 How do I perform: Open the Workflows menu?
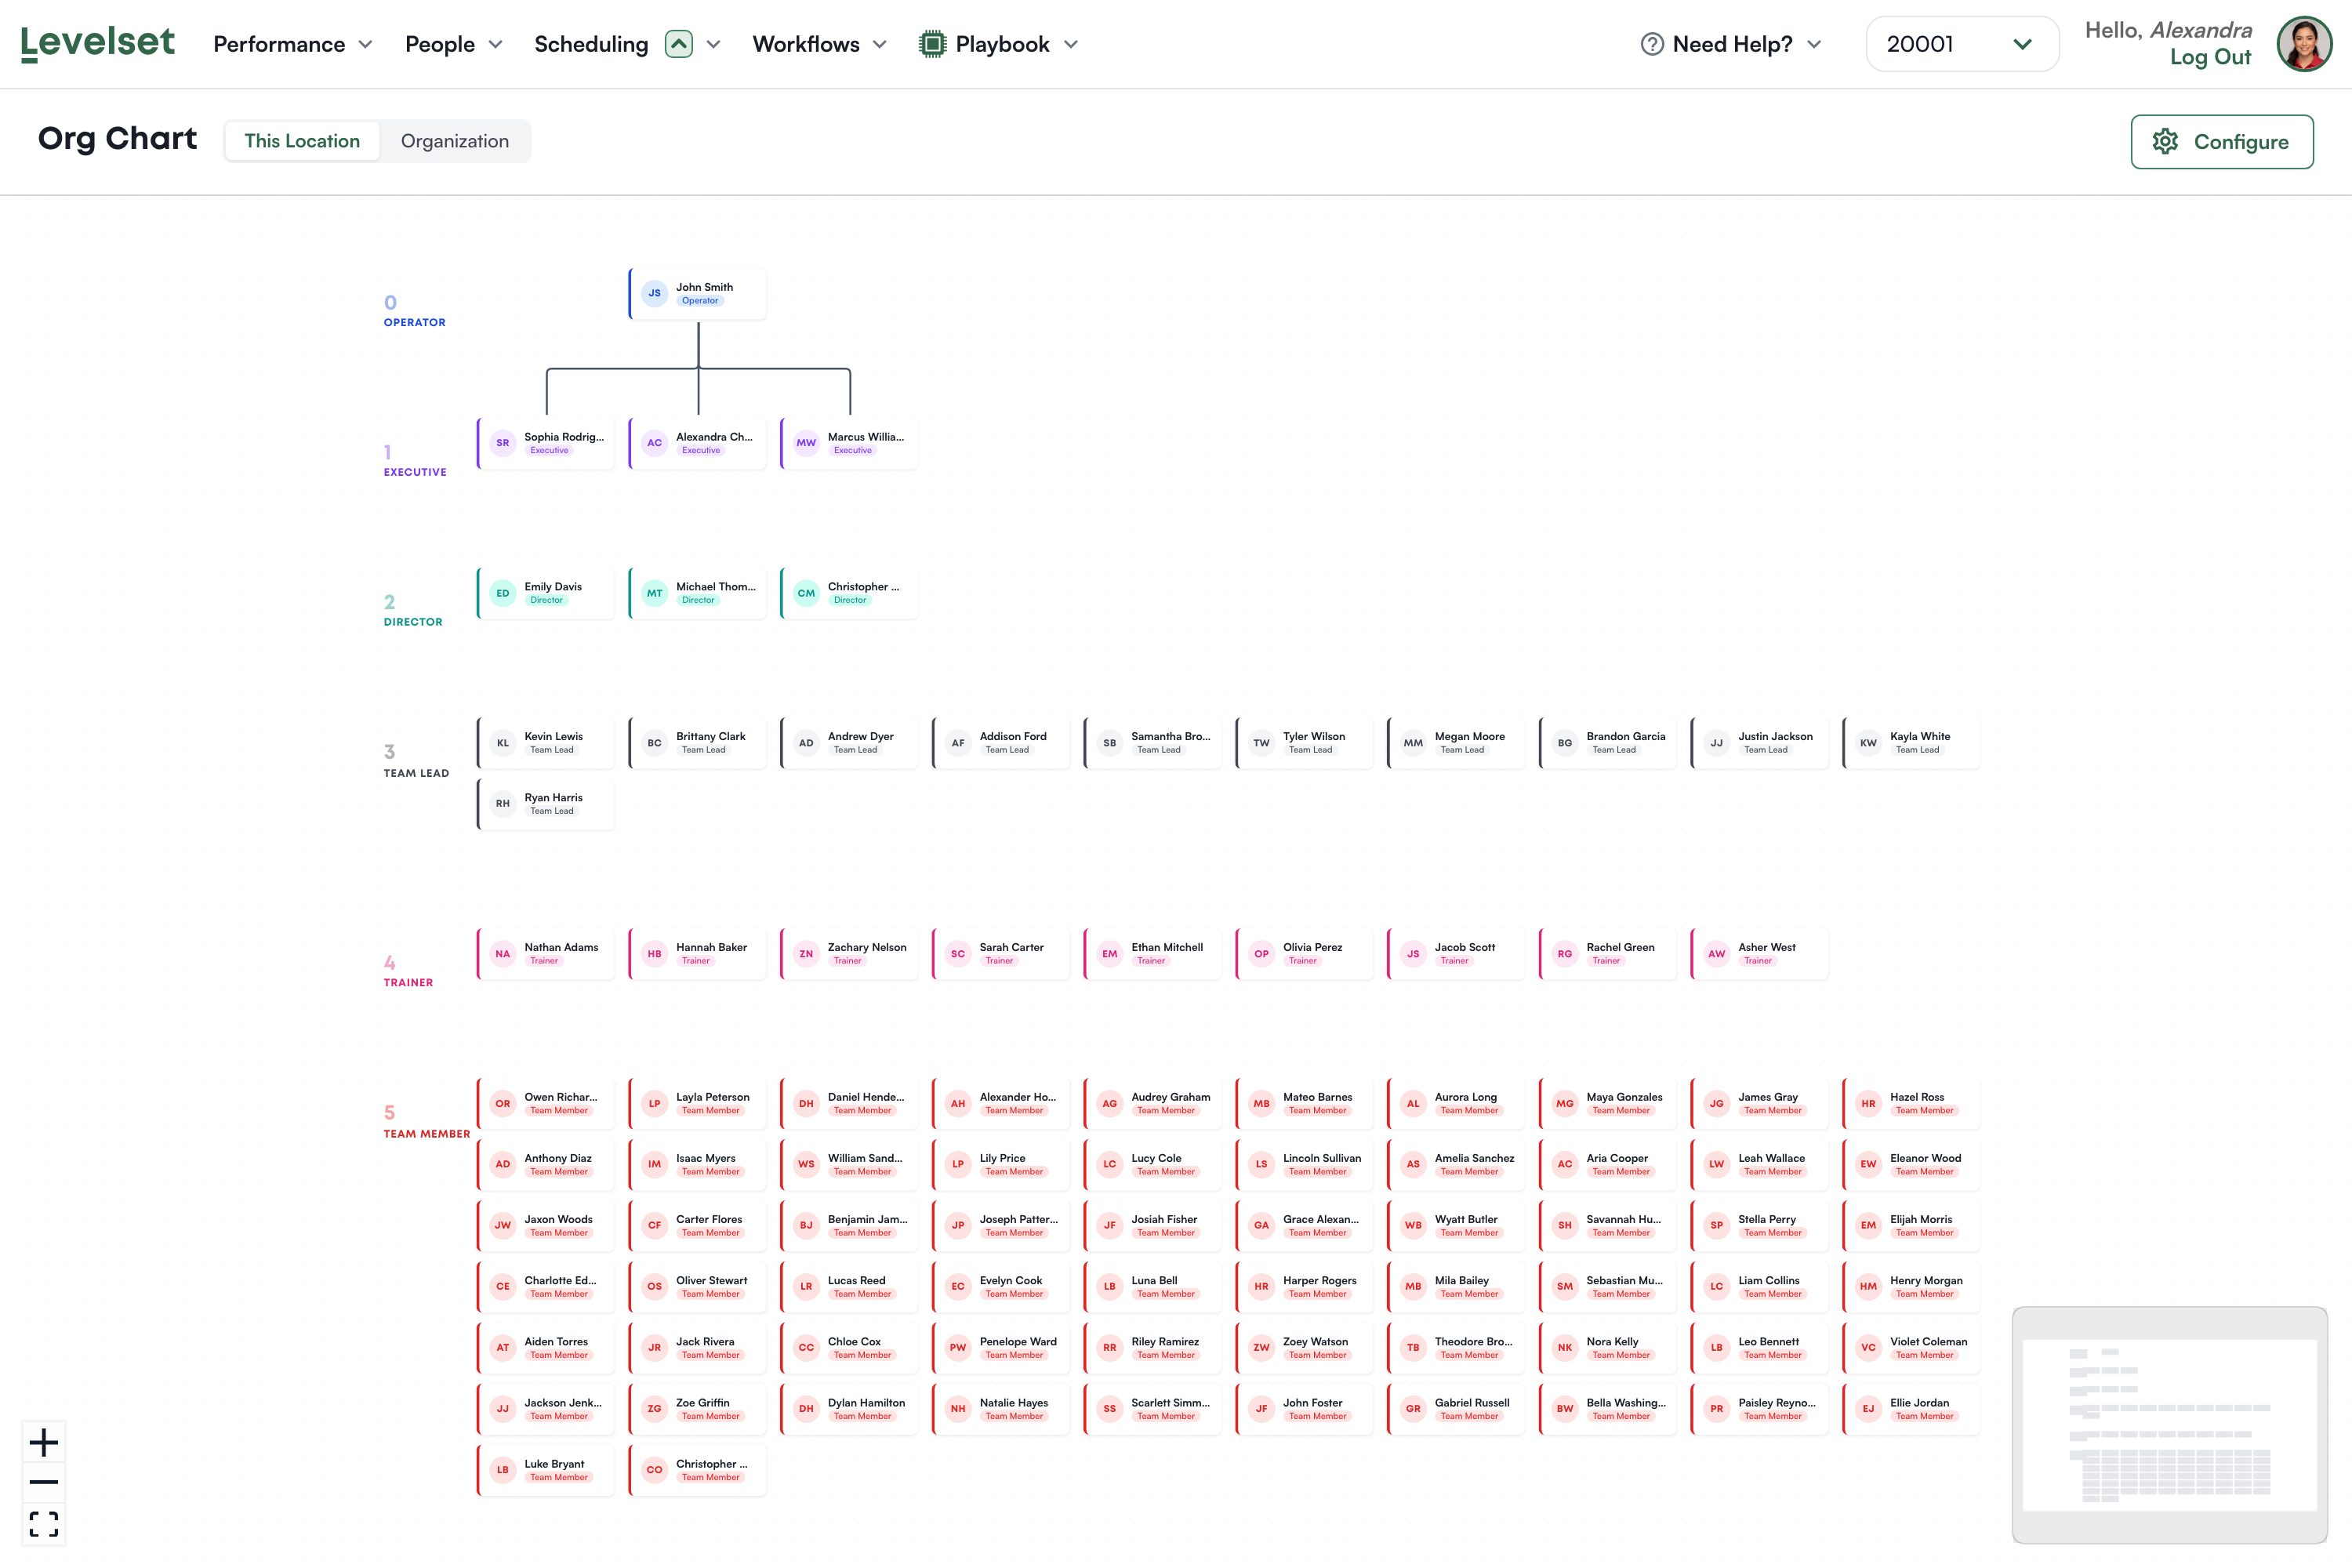coord(806,44)
